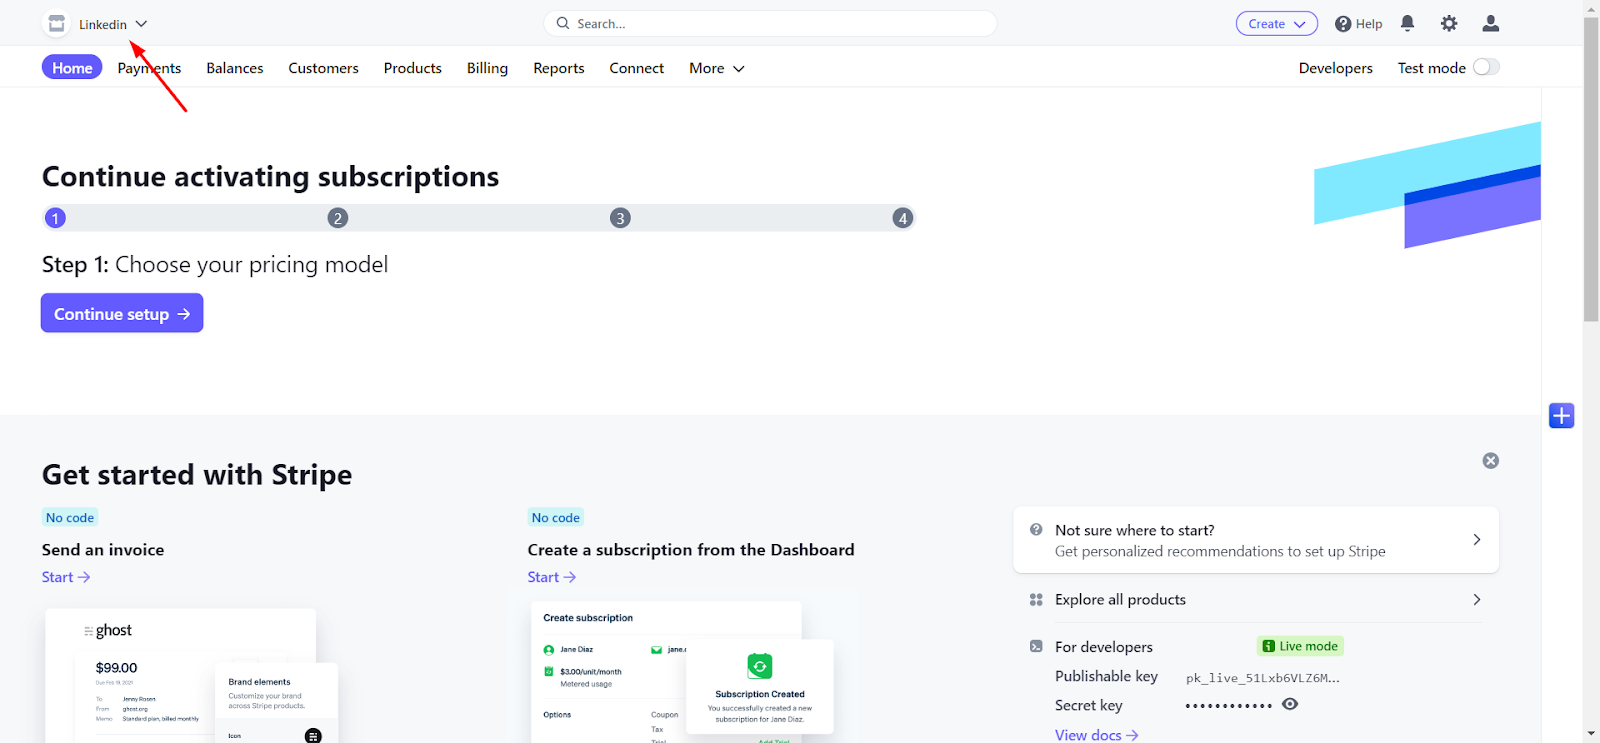Focus the Search input field
The height and width of the screenshot is (743, 1600).
[770, 23]
